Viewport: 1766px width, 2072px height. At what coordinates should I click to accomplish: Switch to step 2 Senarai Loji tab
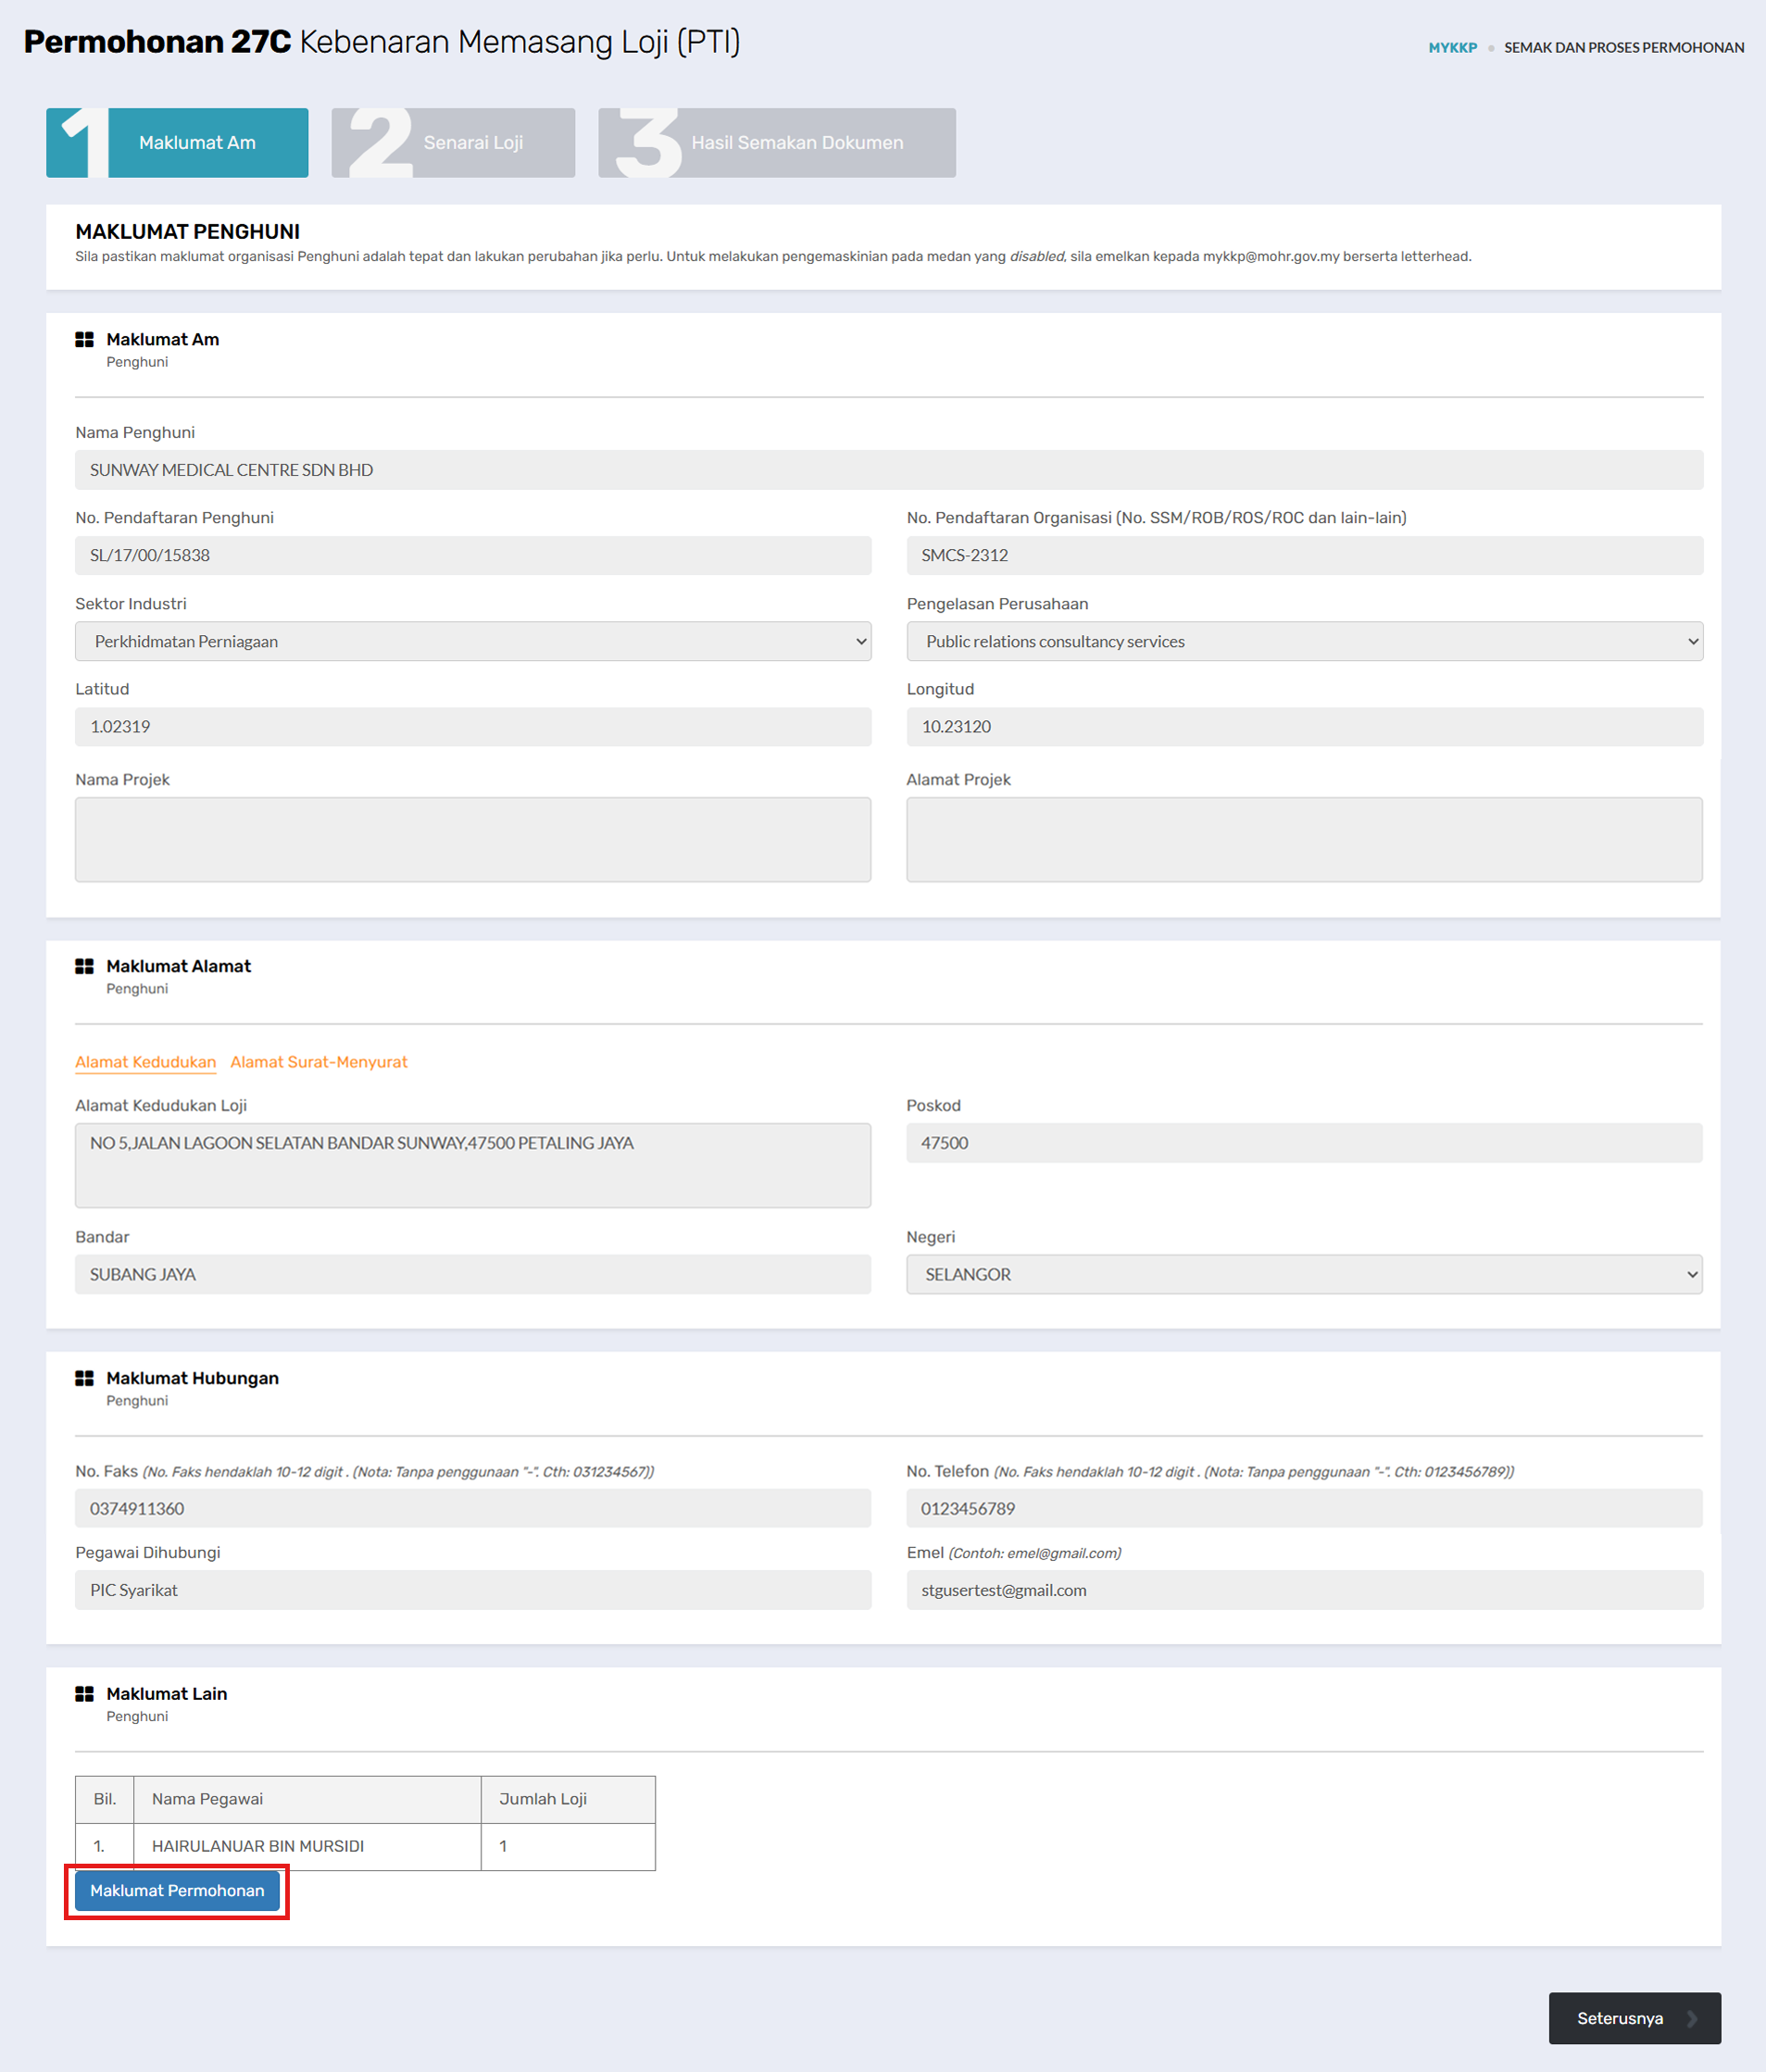tap(453, 143)
